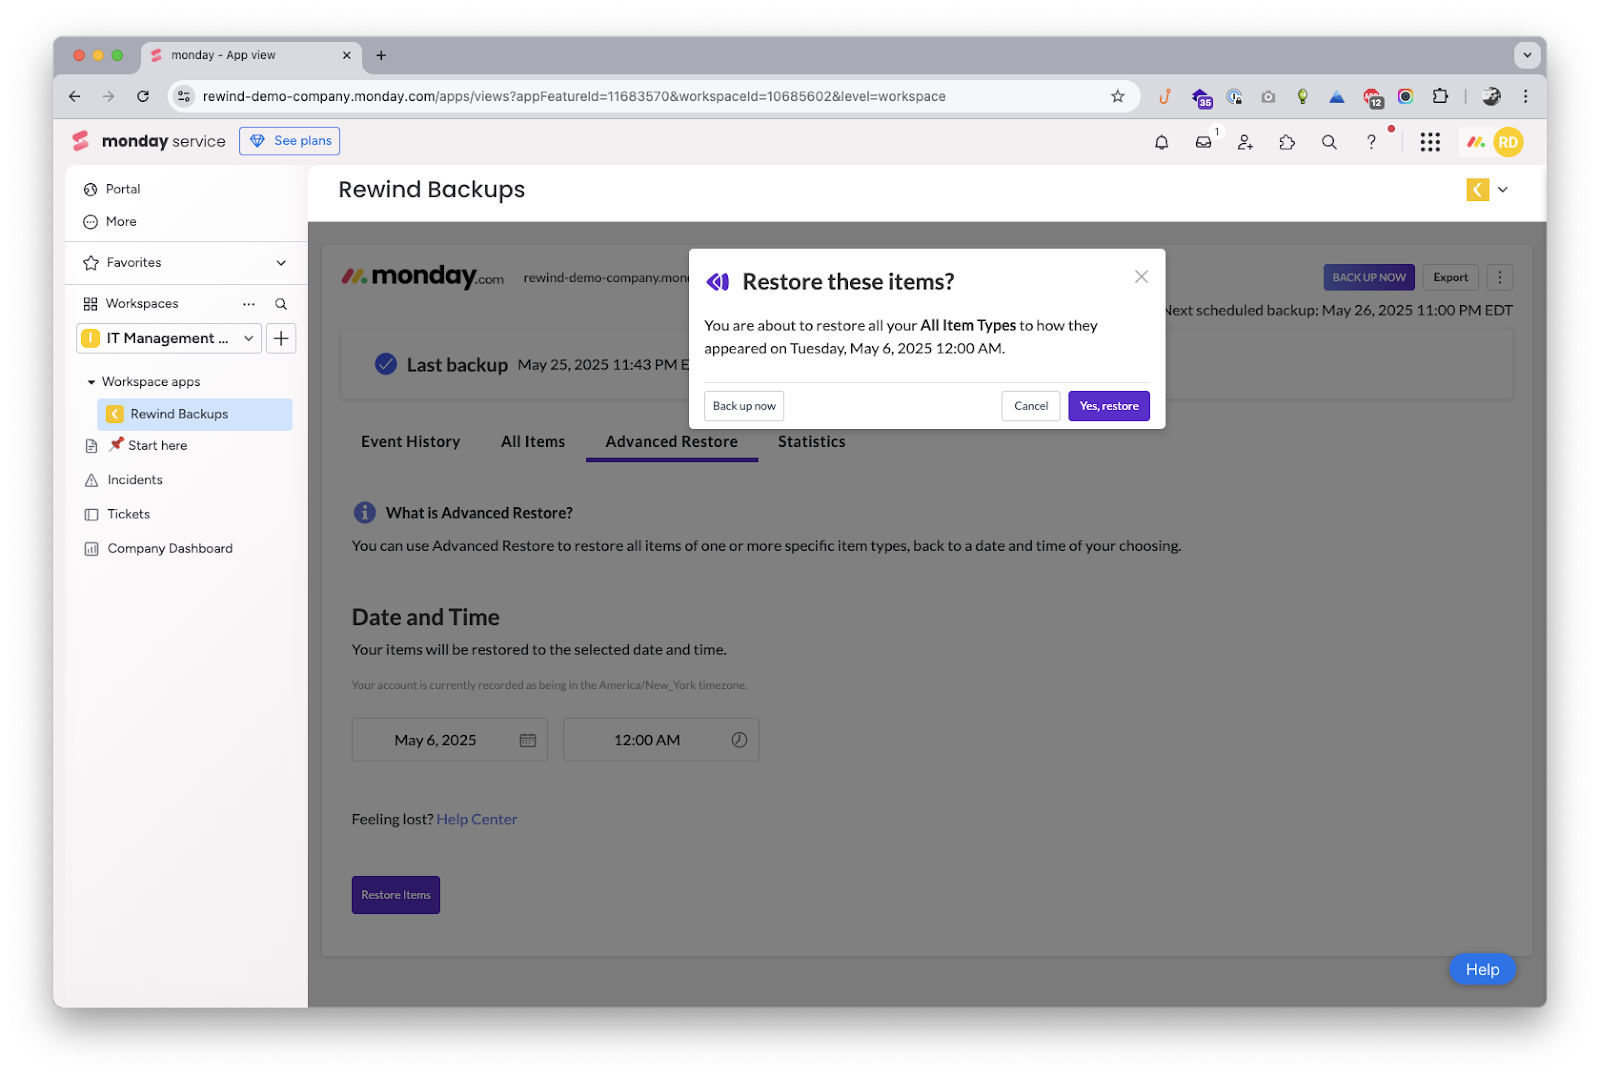Open workspace options three-dot menu

(249, 304)
